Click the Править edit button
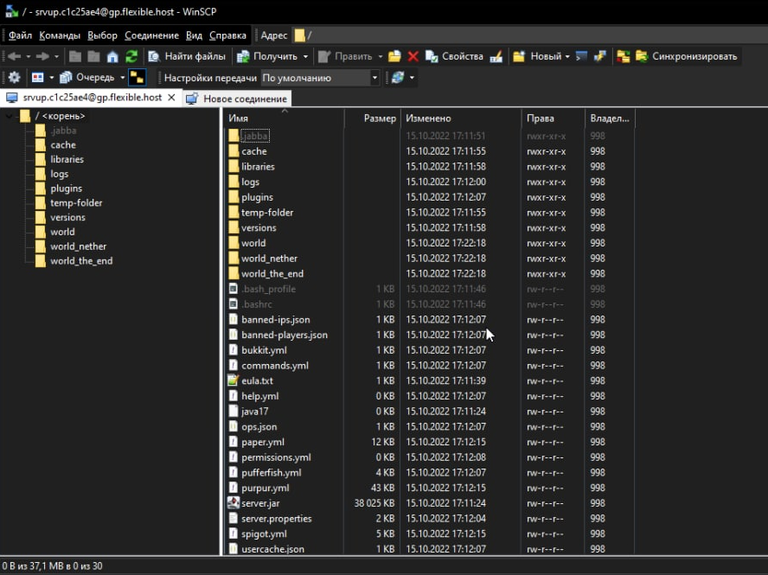Viewport: 768px width, 575px height. [x=345, y=56]
